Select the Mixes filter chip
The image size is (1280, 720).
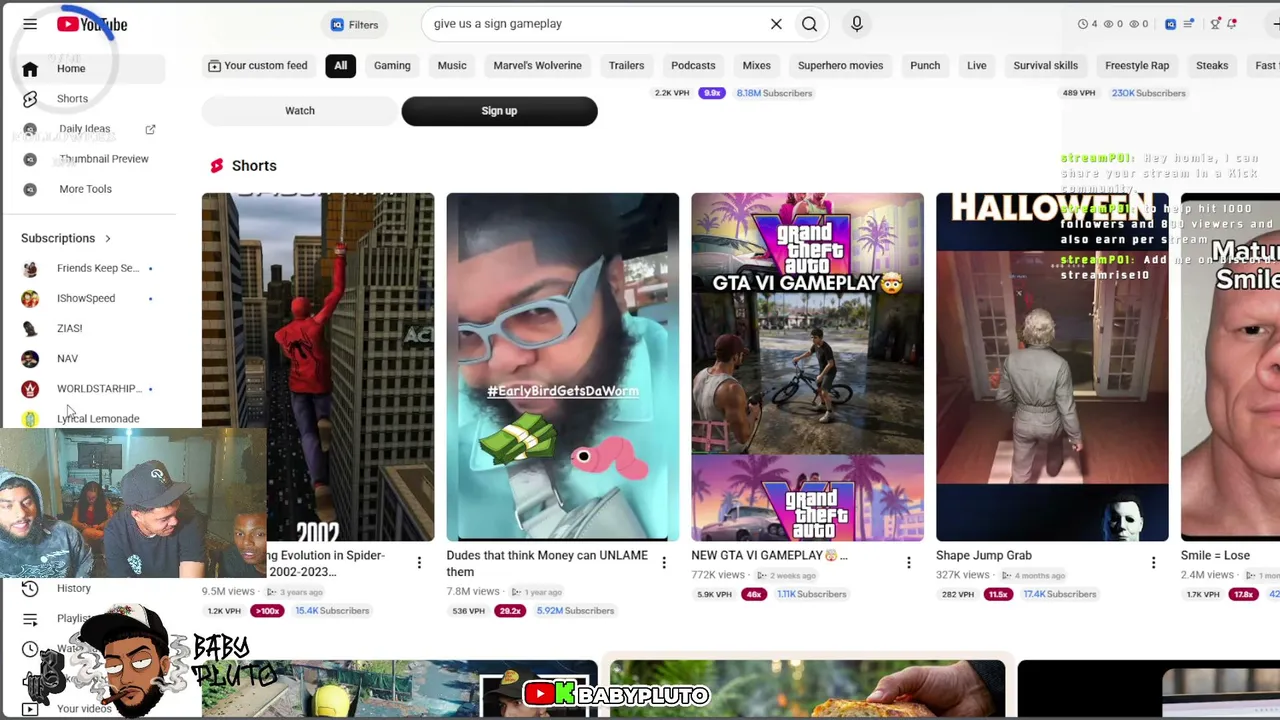(x=757, y=66)
